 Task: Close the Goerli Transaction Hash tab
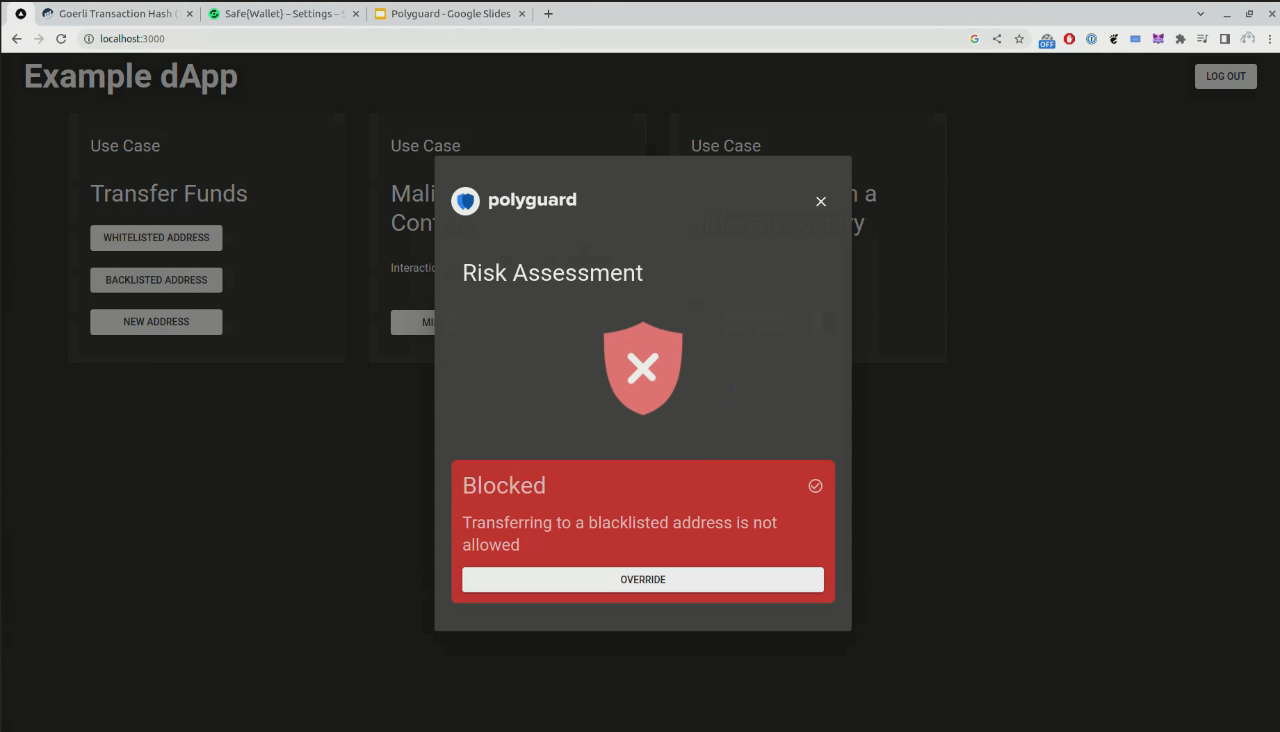click(189, 14)
